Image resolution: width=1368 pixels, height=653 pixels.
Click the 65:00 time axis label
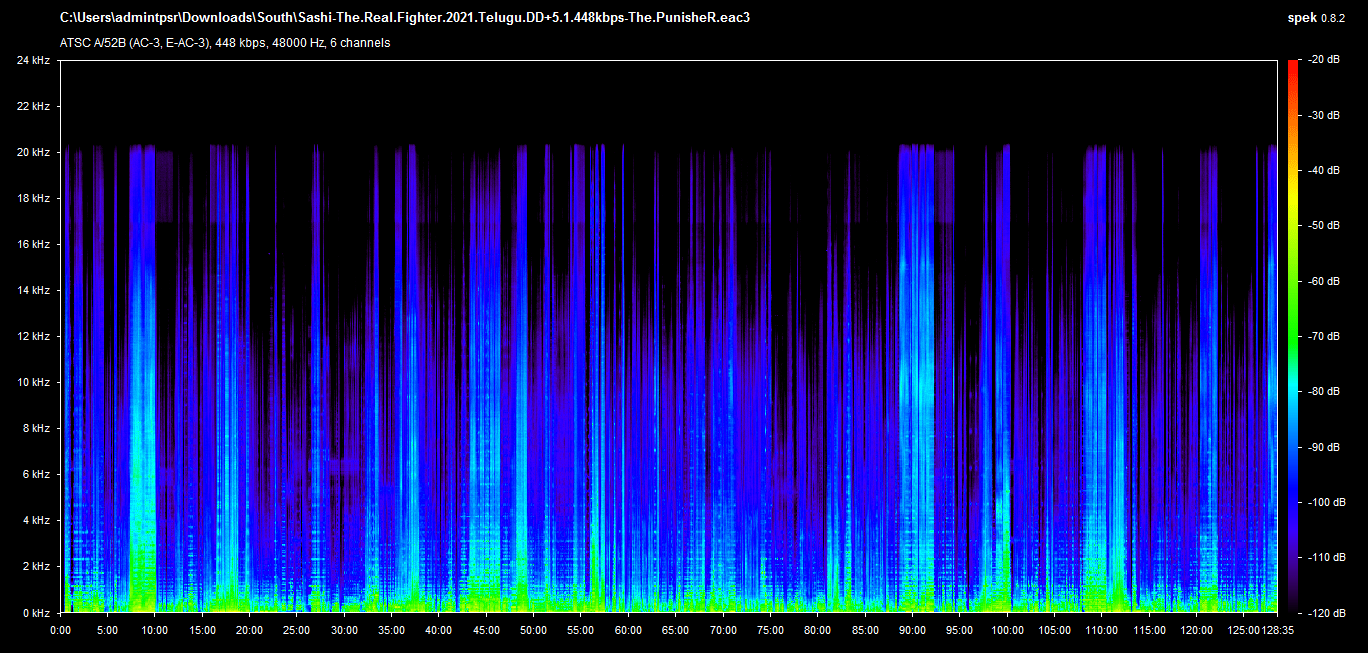coord(676,630)
